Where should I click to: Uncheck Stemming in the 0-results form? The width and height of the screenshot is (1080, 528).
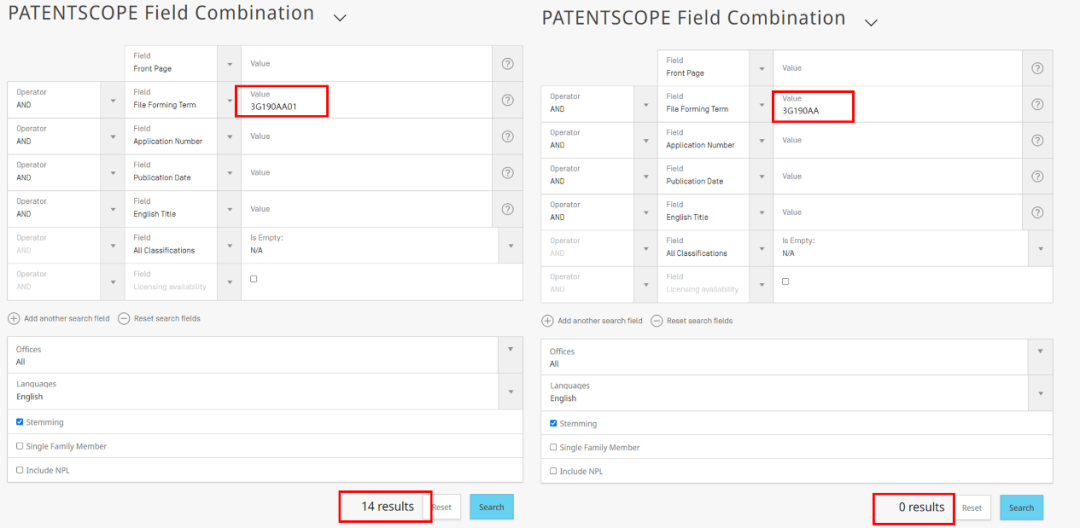click(x=553, y=423)
